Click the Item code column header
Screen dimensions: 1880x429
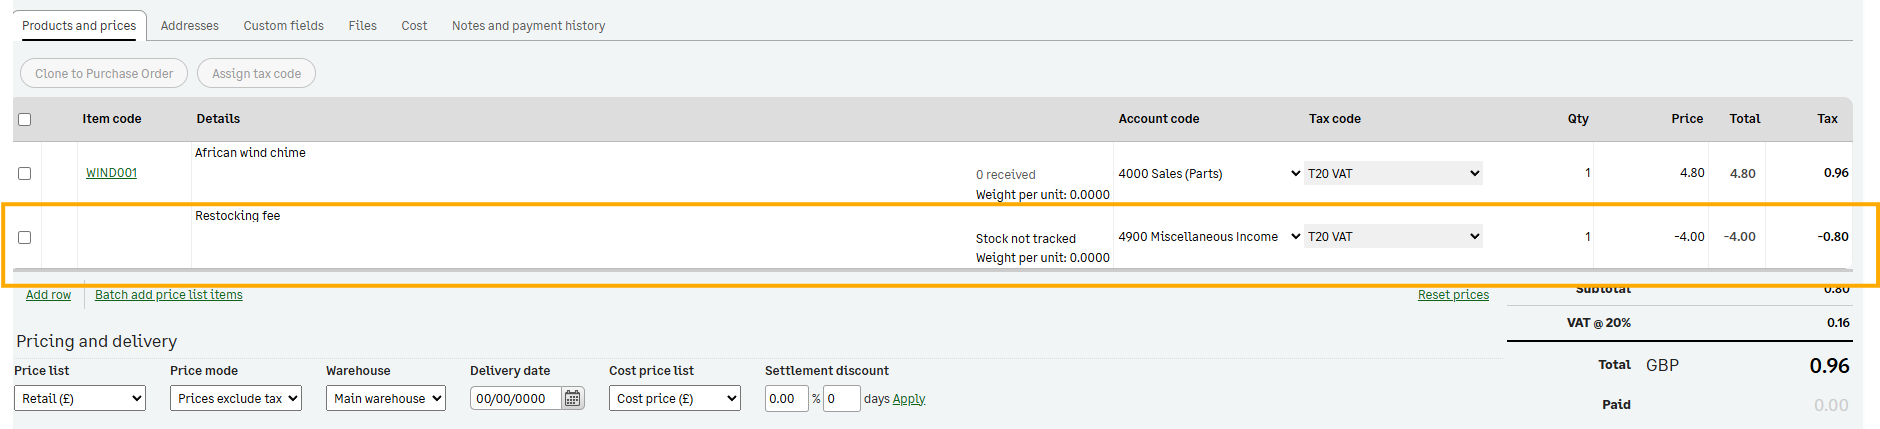[112, 119]
